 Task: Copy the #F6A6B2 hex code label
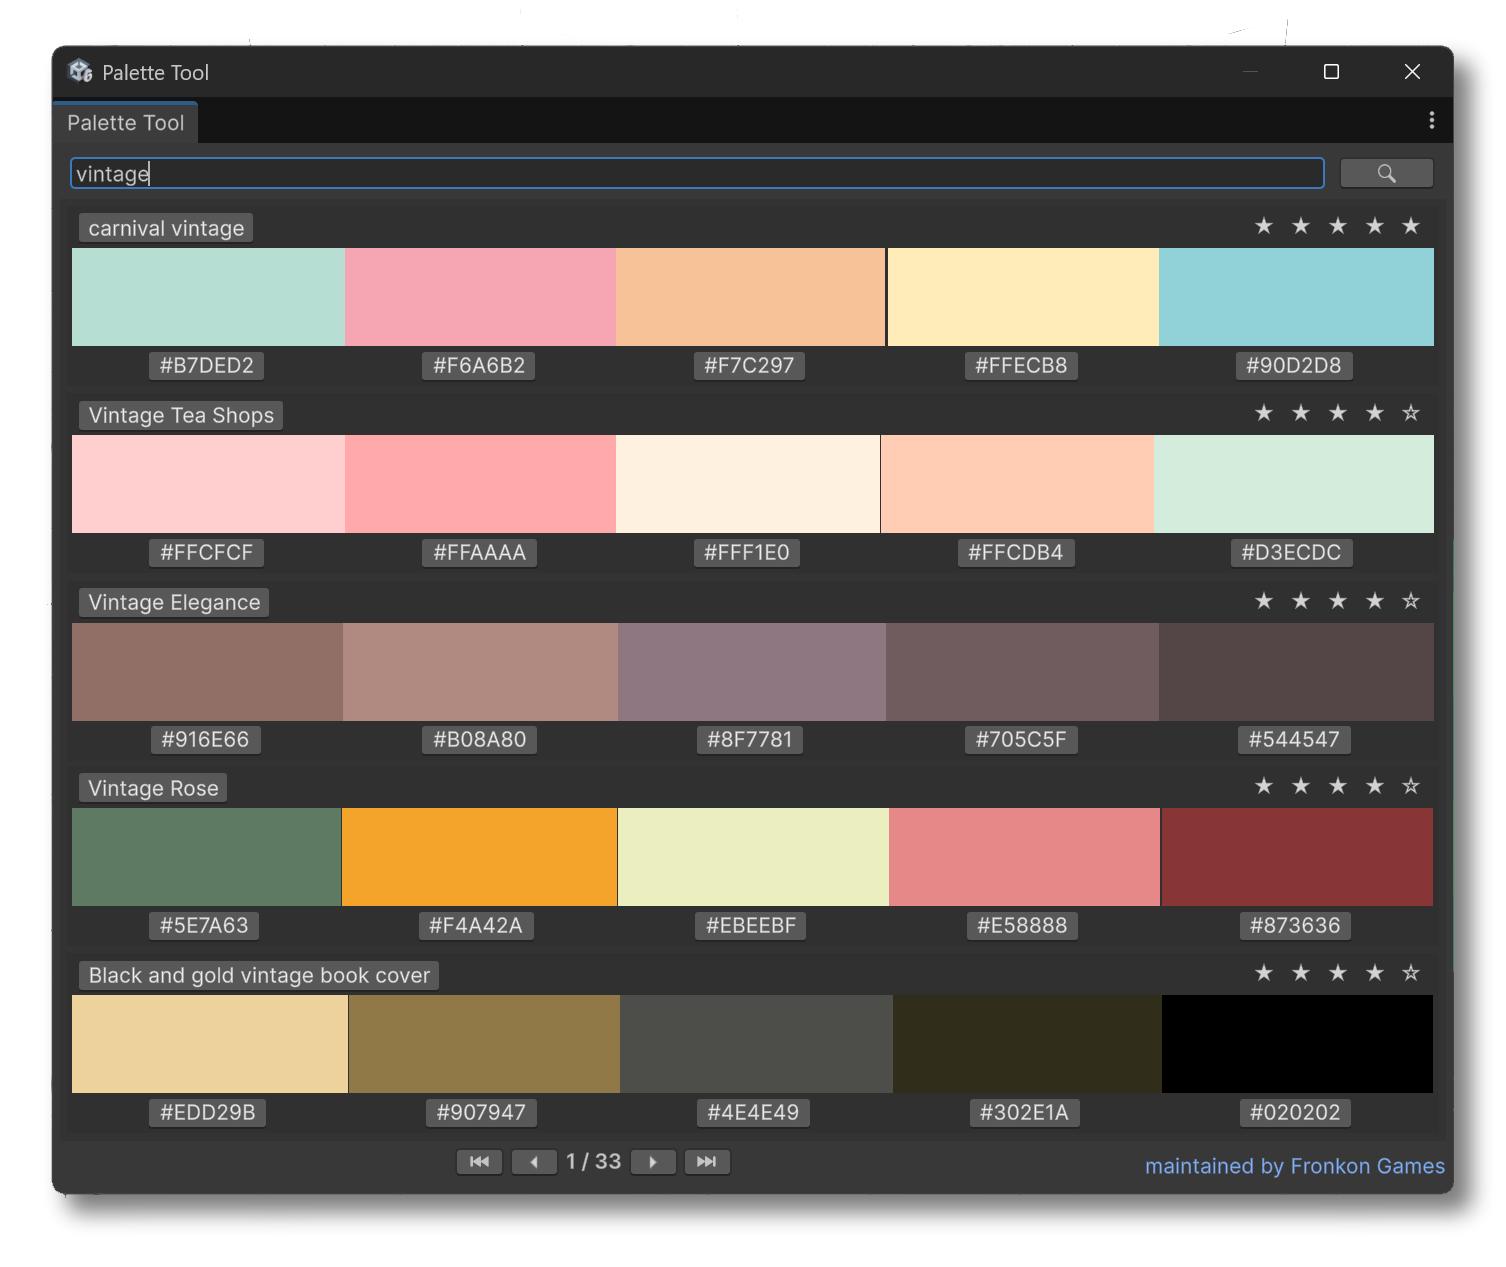point(479,365)
